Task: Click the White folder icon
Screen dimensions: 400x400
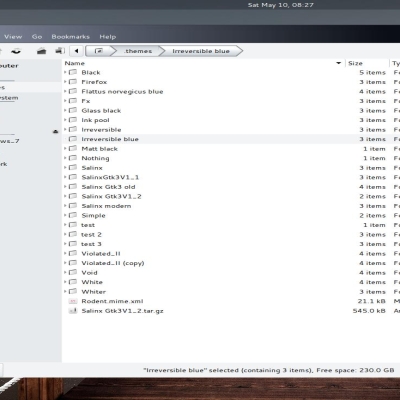Action: click(x=73, y=282)
